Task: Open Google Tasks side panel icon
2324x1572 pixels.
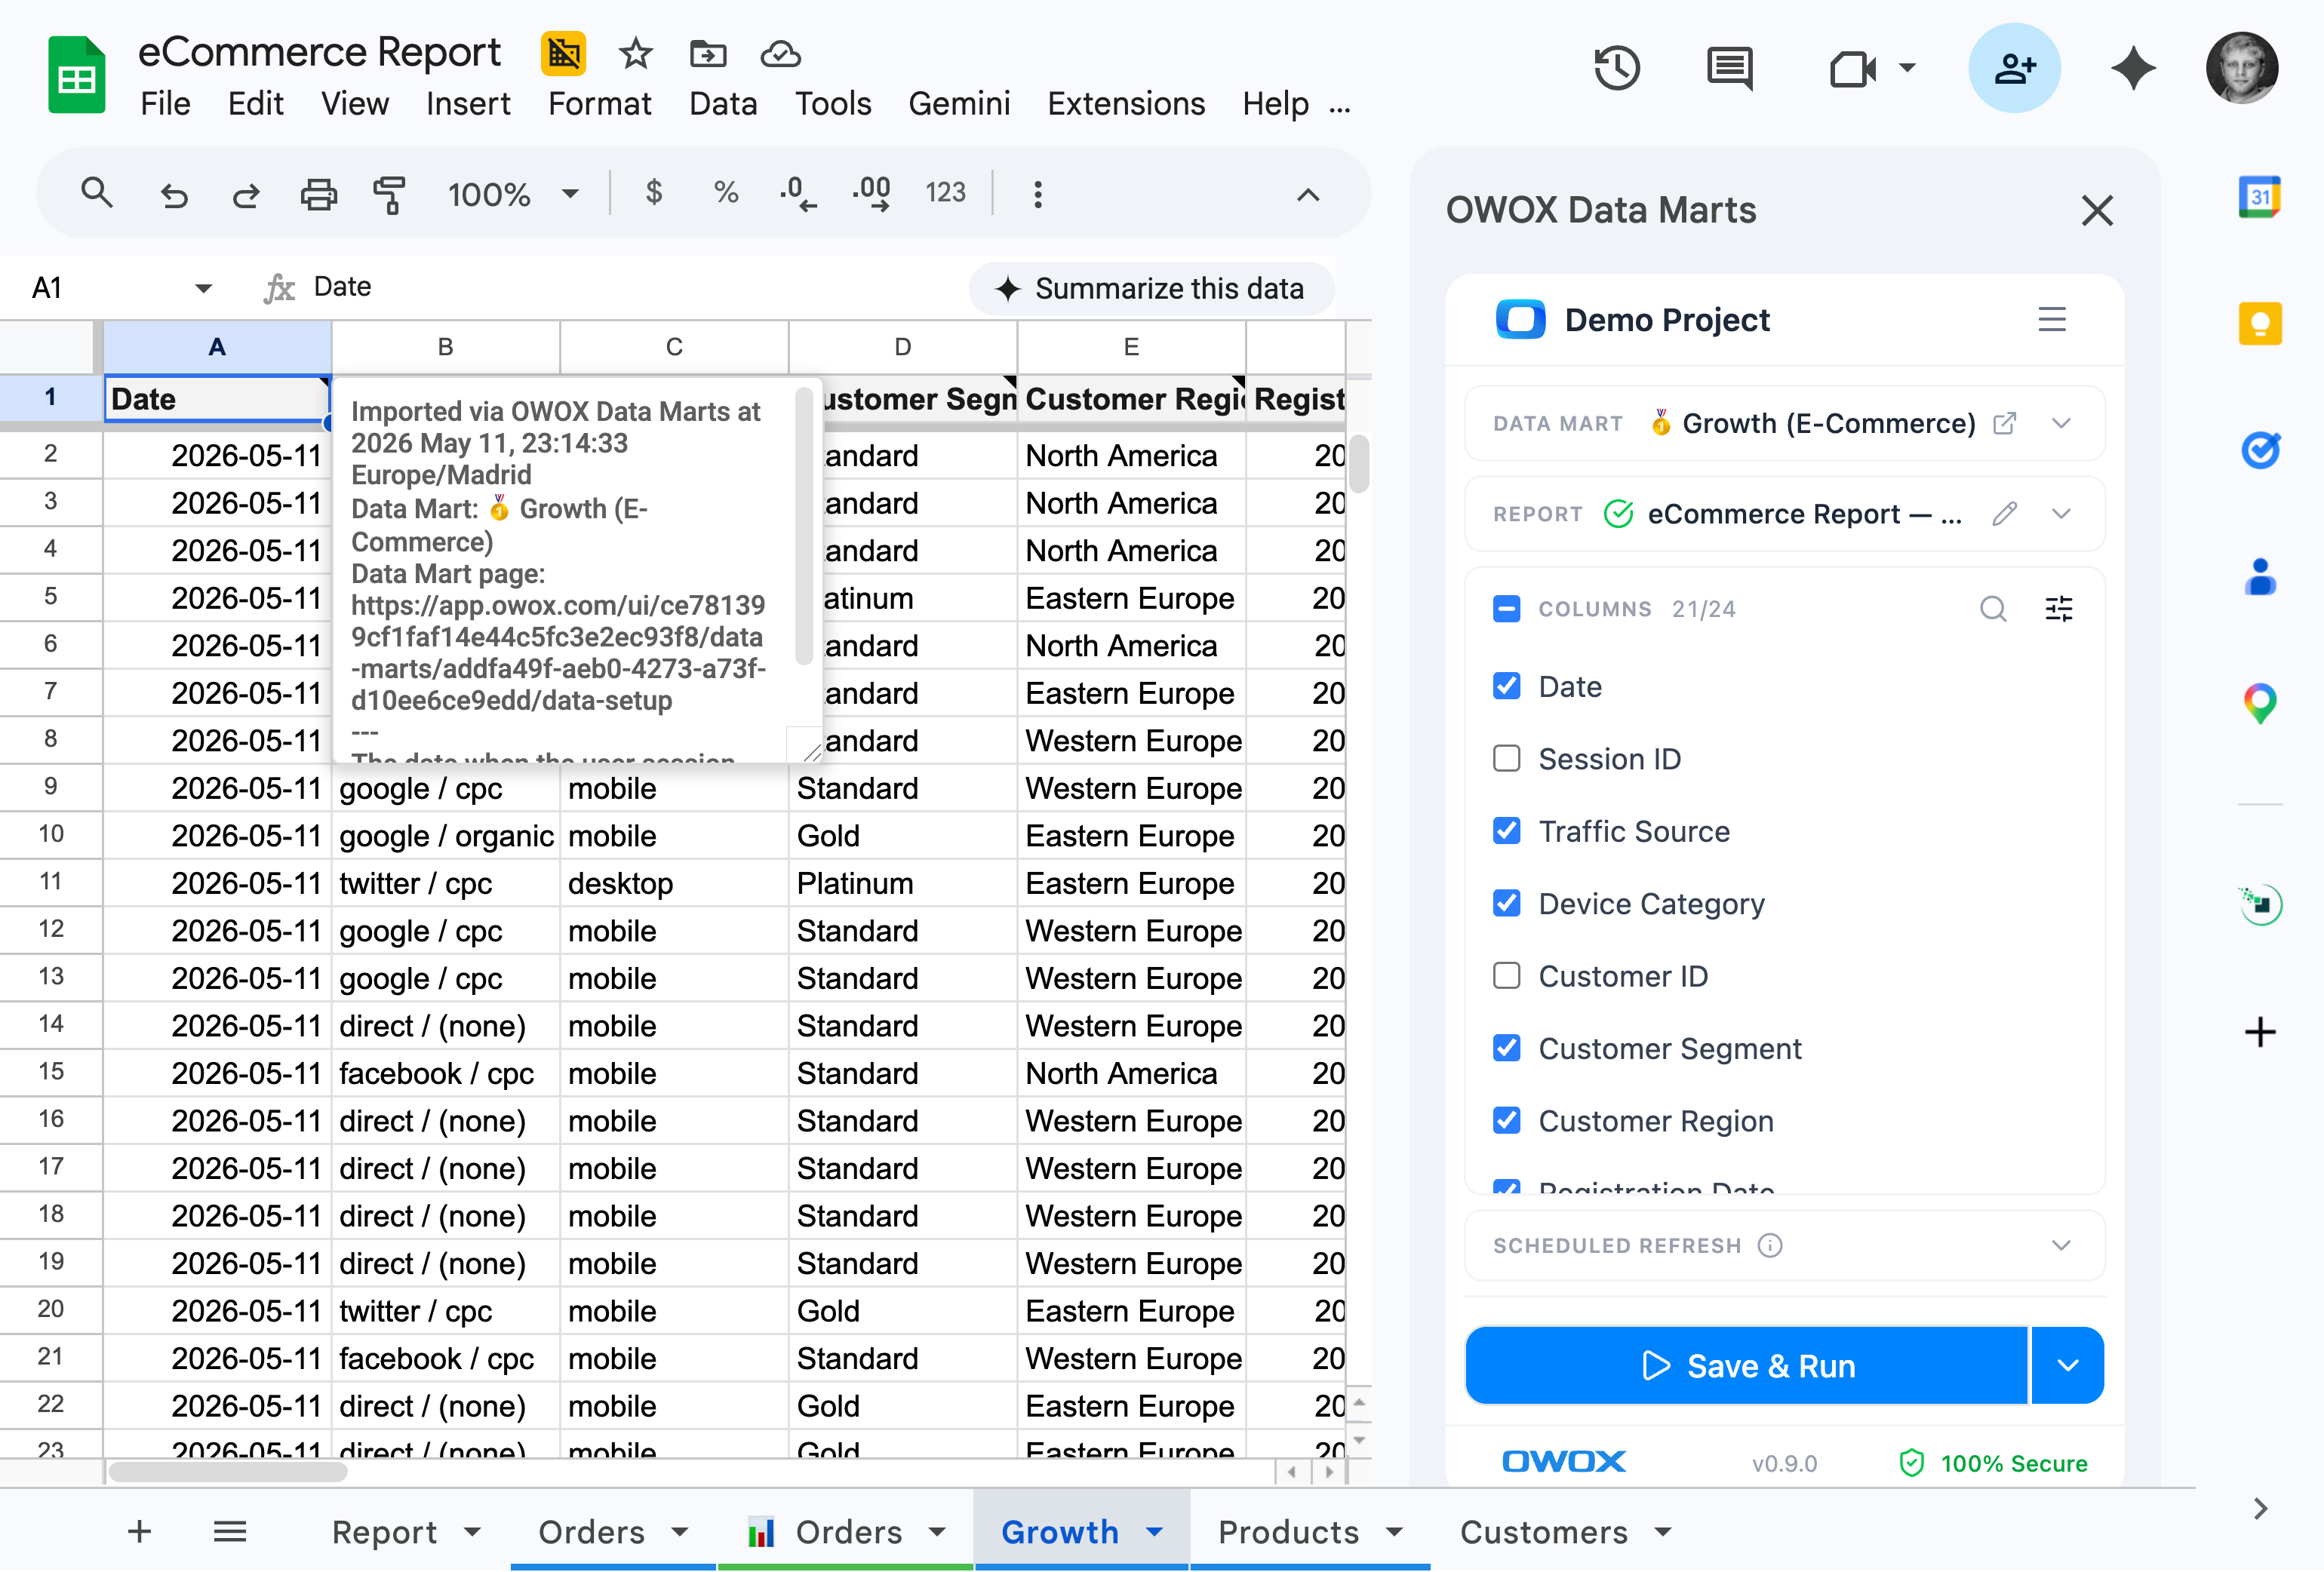Action: pyautogui.click(x=2259, y=450)
